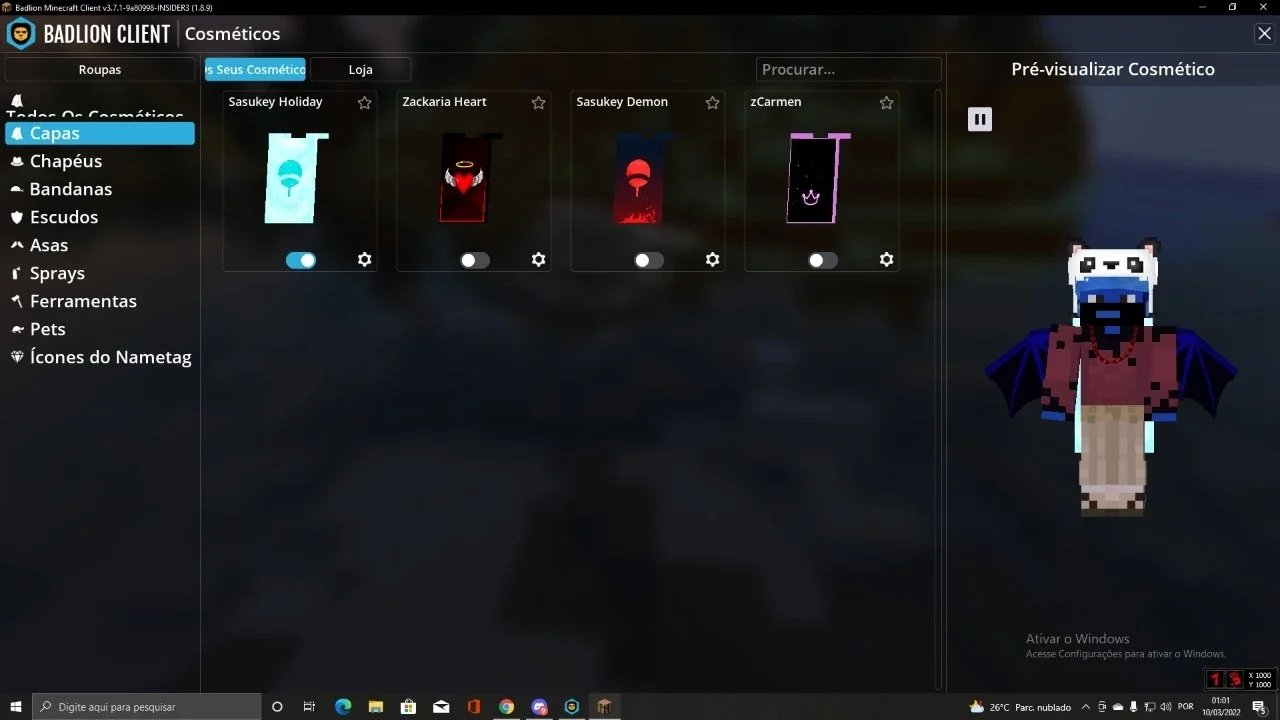Viewport: 1280px width, 720px height.
Task: Open Microsoft Store from taskbar
Action: point(408,707)
